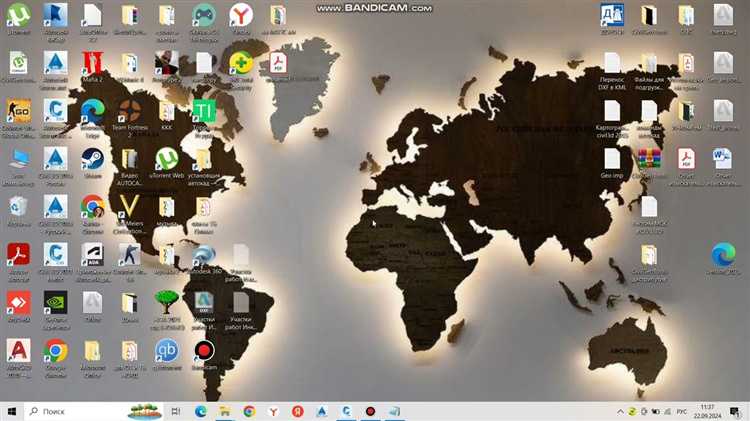Open the Windows Start menu
The width and height of the screenshot is (750, 421).
pyautogui.click(x=12, y=411)
